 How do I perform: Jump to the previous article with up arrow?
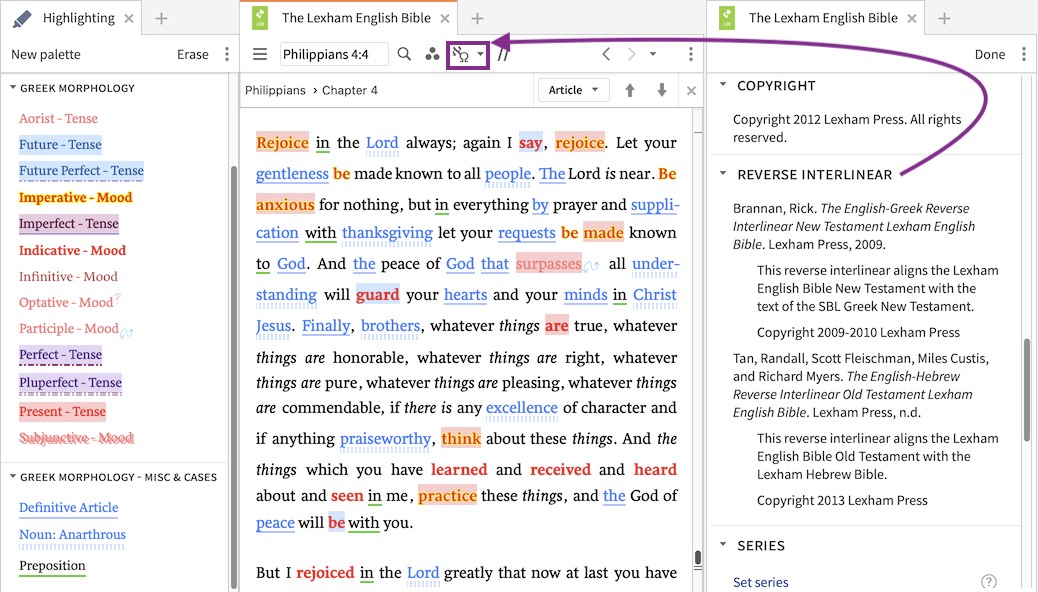tap(630, 90)
